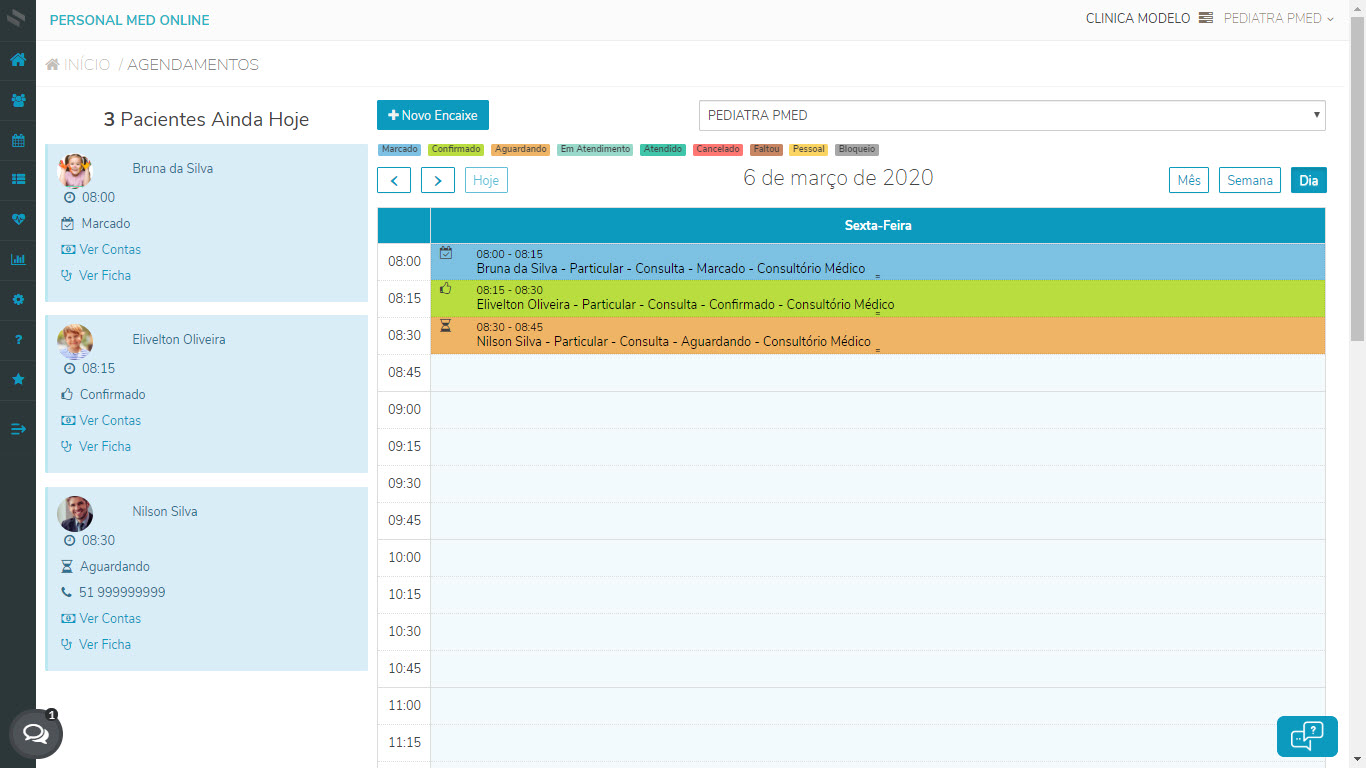Click the red Cancelado legend swatch

tap(717, 149)
